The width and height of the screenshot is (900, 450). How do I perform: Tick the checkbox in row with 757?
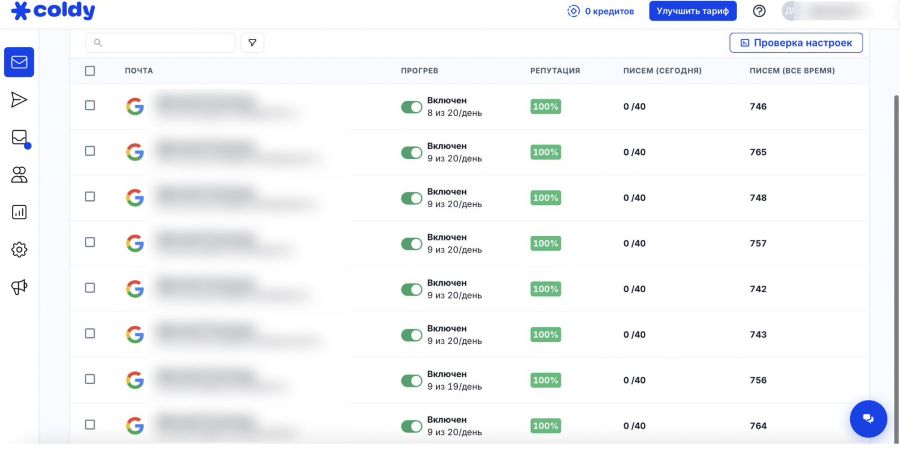click(x=90, y=242)
